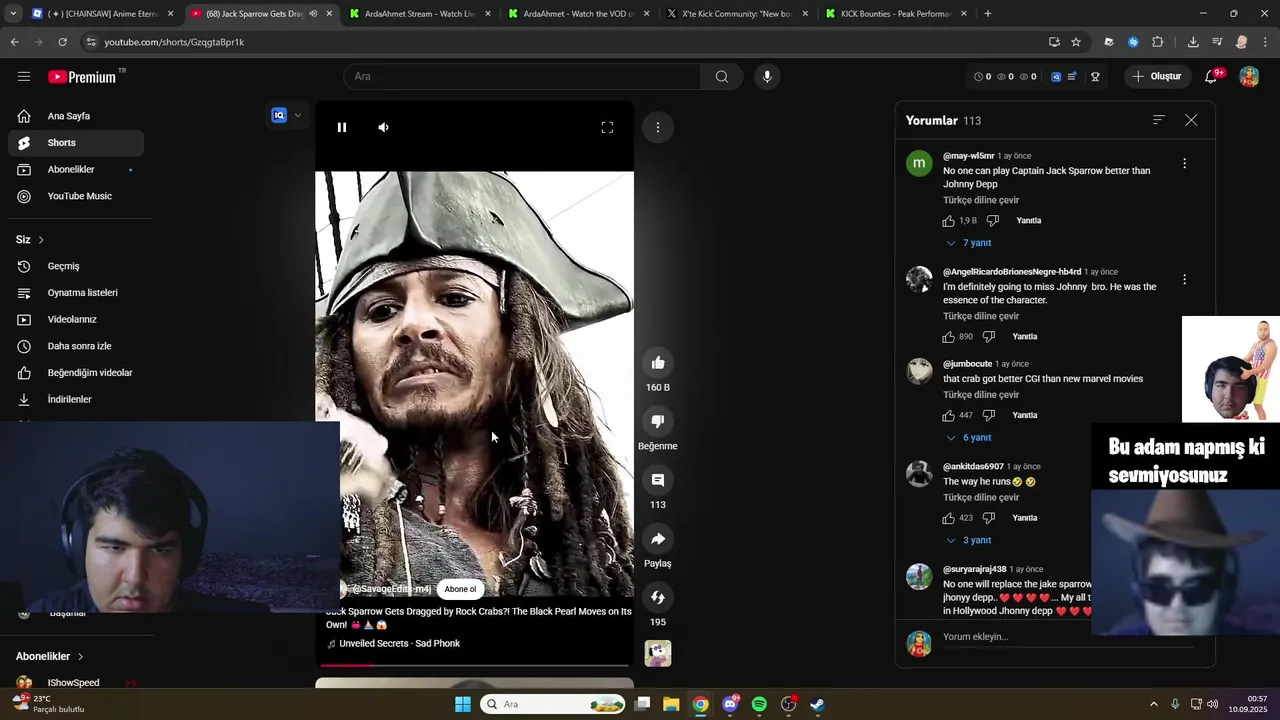Open Geçmiş history
This screenshot has height=720, width=1280.
76,266
